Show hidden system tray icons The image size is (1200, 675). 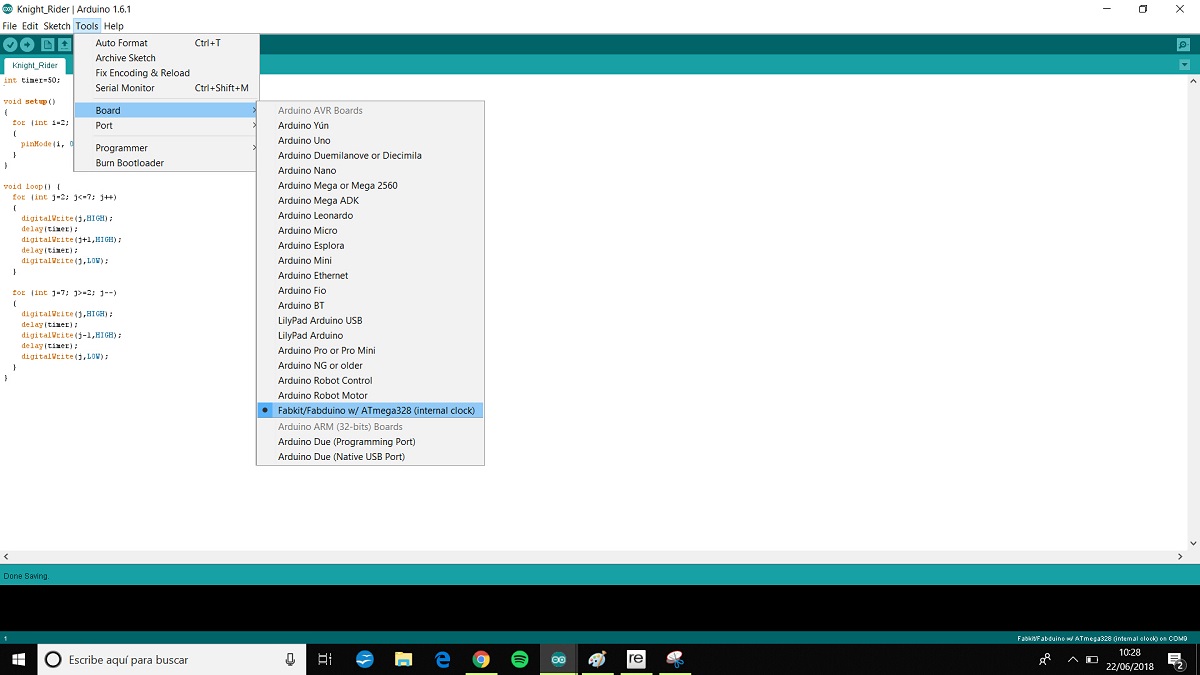[x=1073, y=659]
